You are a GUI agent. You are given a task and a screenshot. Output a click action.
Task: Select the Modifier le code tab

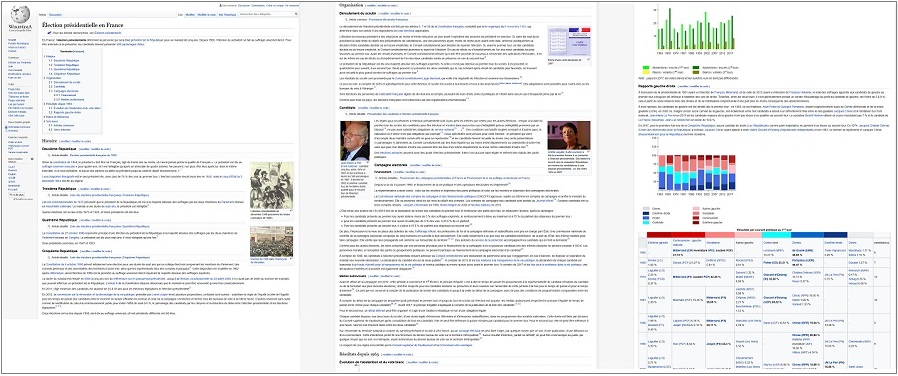click(207, 15)
